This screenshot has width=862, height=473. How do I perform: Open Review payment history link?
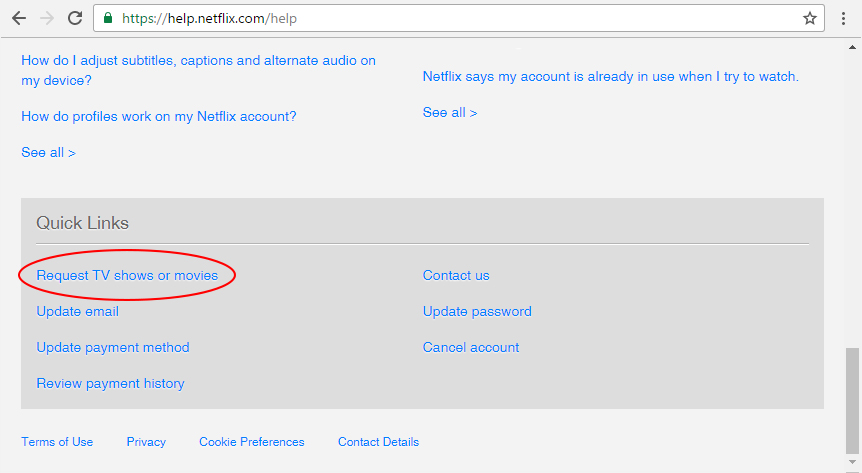[110, 383]
